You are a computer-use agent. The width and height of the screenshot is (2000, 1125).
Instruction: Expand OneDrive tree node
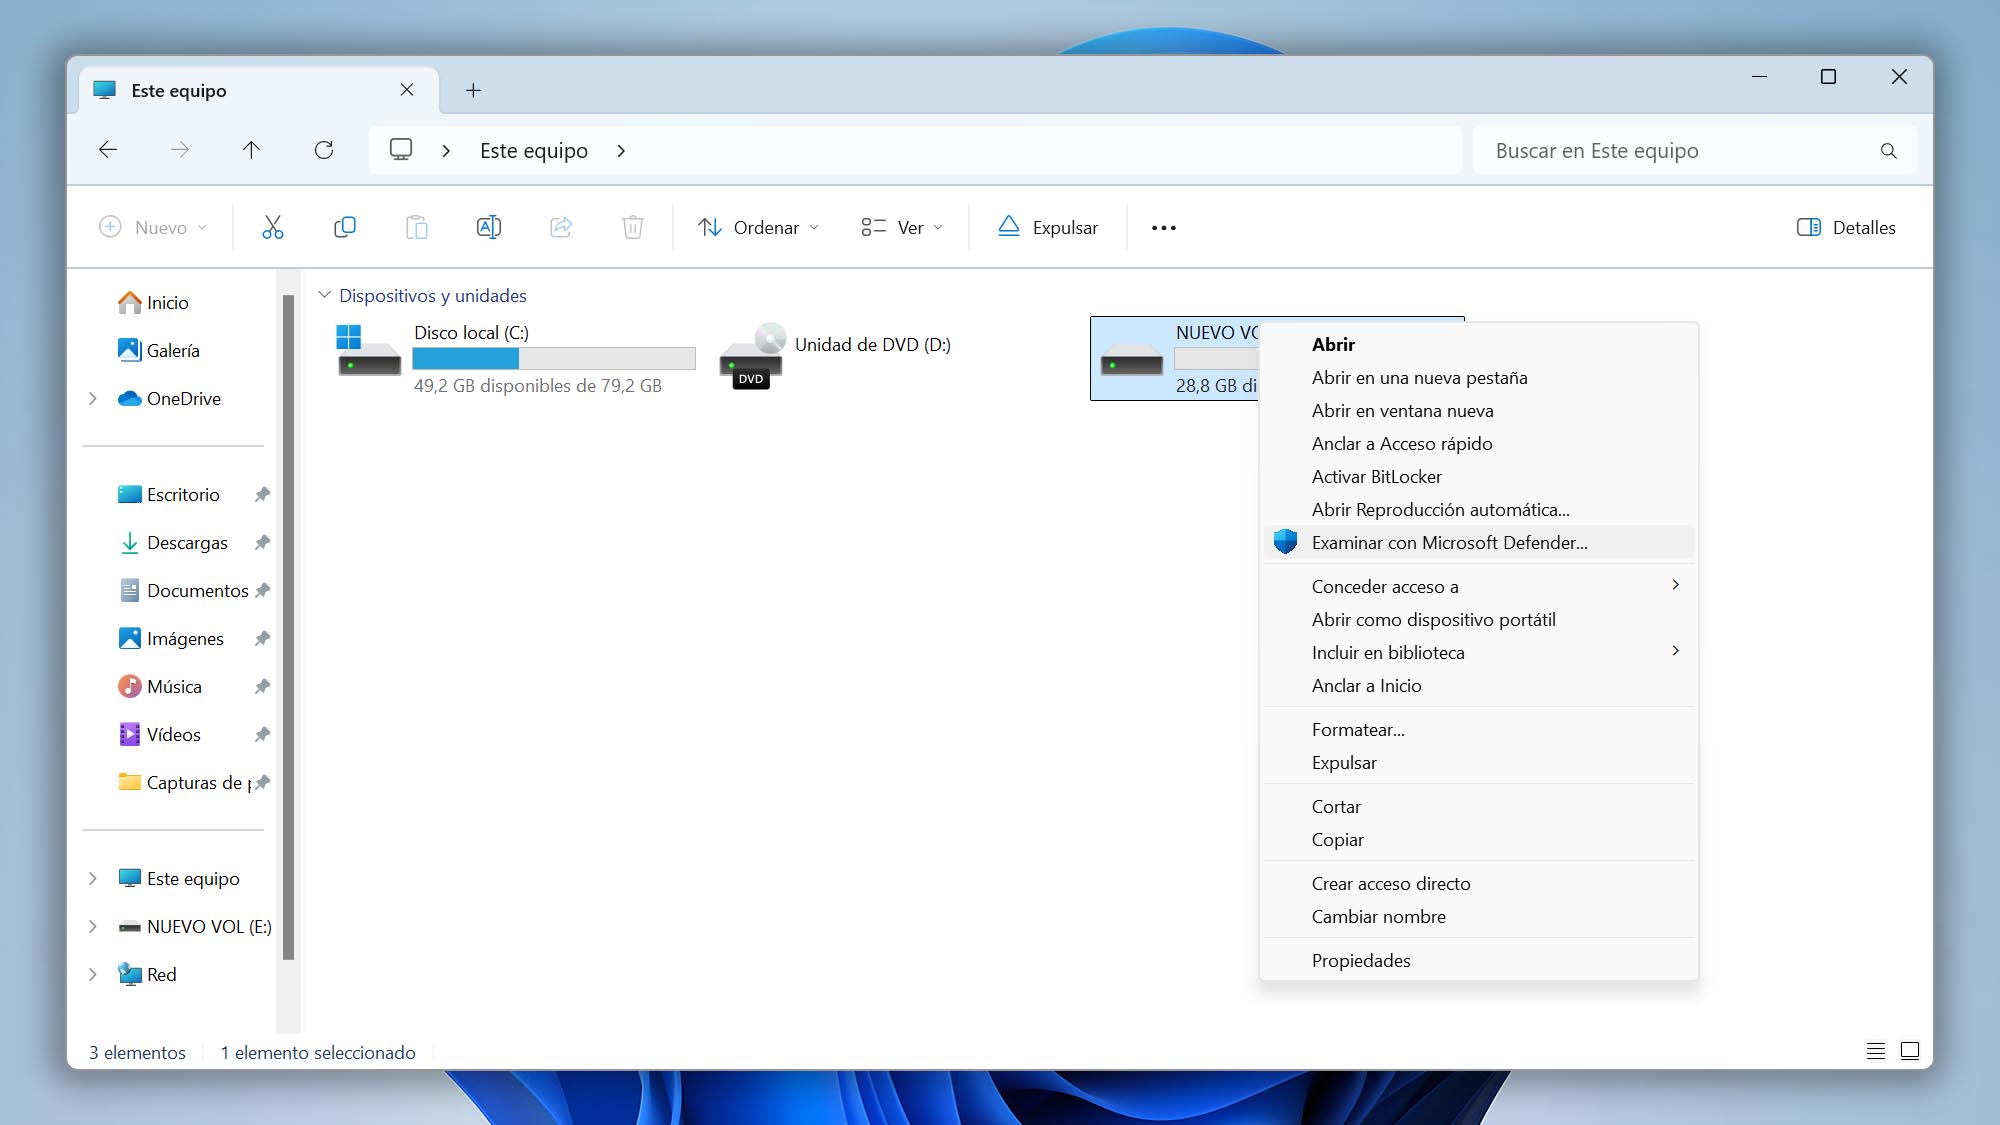[93, 398]
